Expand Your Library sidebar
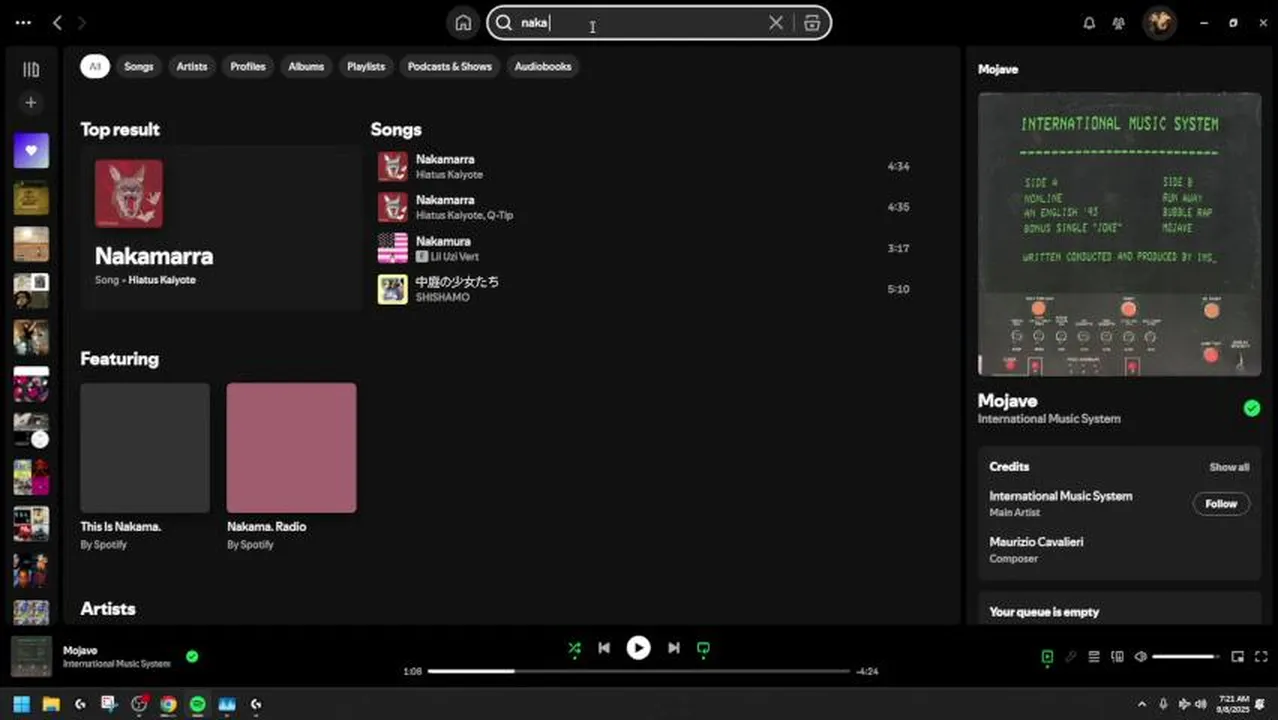 (31, 70)
